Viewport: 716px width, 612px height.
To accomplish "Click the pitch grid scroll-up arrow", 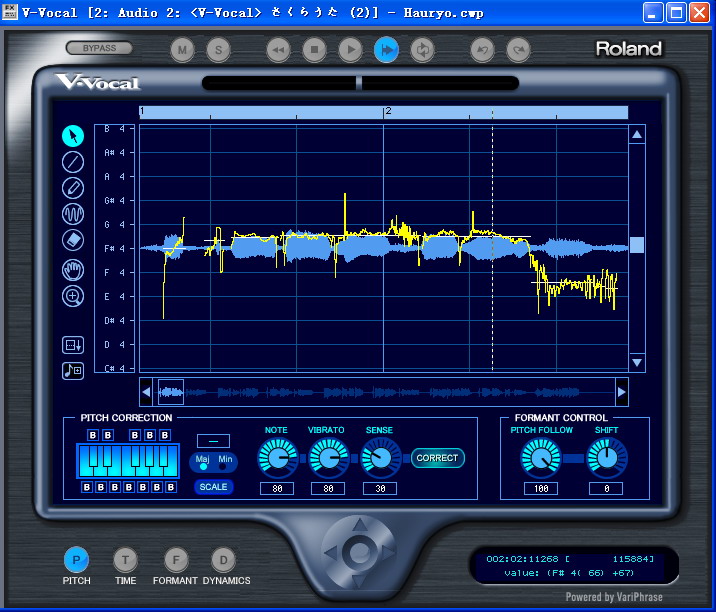I will tap(637, 135).
